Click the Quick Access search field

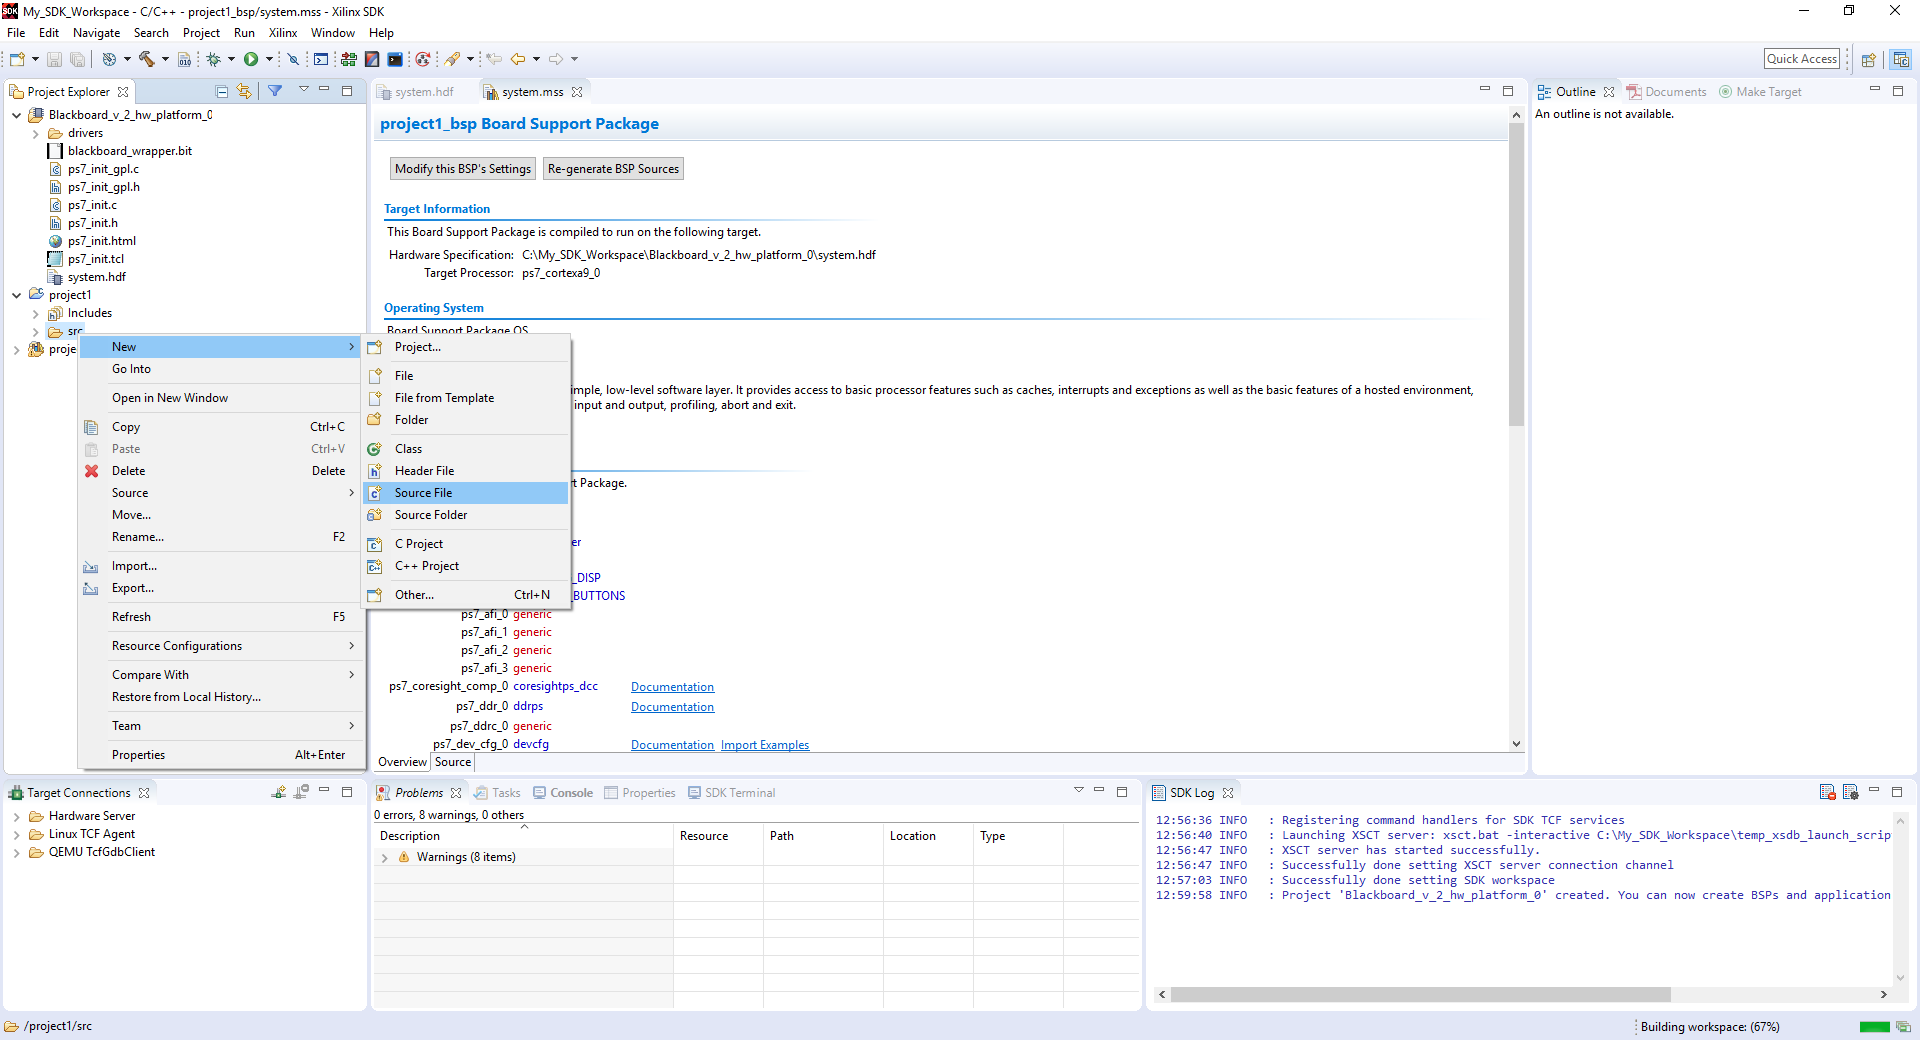pyautogui.click(x=1801, y=59)
